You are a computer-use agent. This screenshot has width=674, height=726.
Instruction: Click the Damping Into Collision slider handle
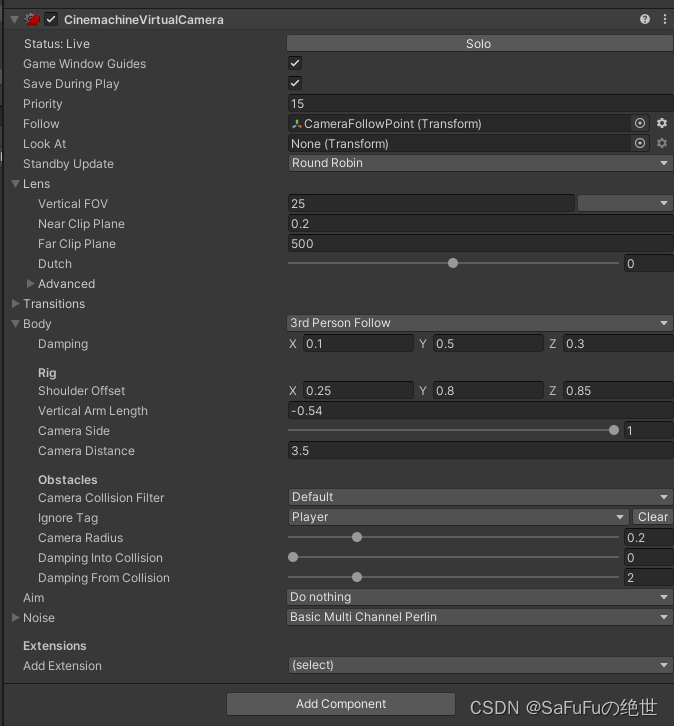(x=293, y=557)
